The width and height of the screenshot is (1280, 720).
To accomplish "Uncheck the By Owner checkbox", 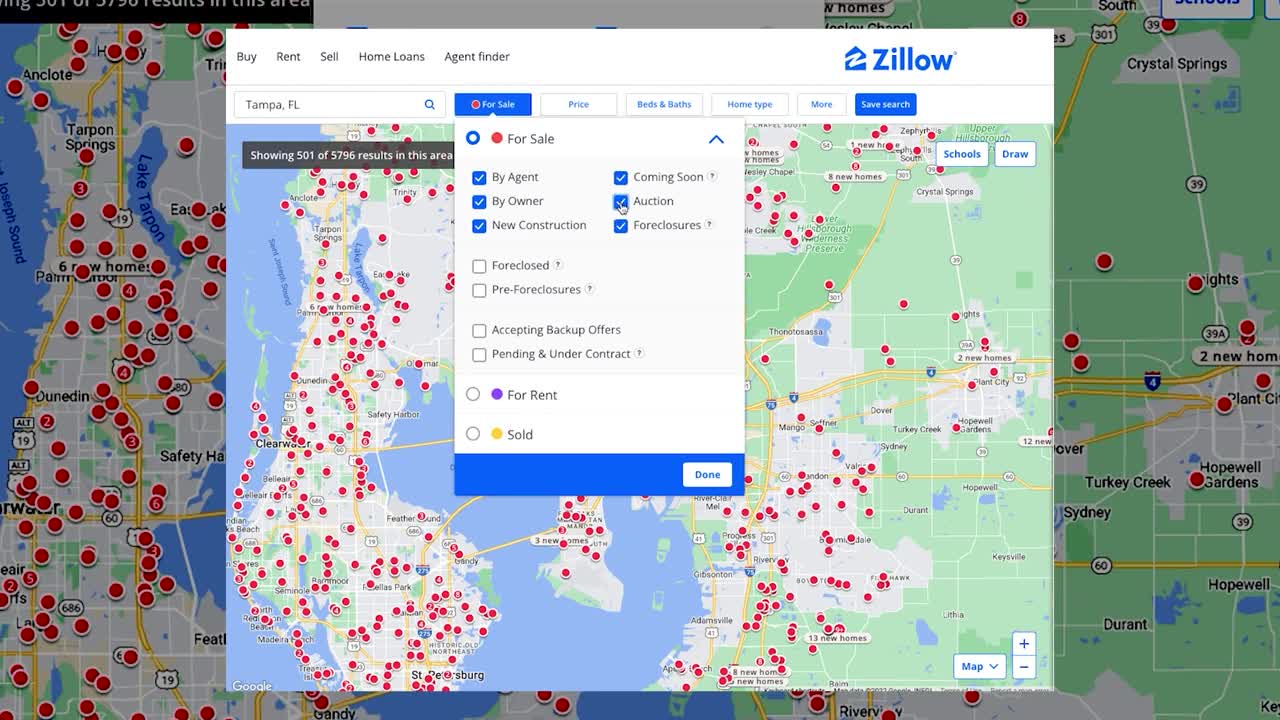I will click(479, 202).
